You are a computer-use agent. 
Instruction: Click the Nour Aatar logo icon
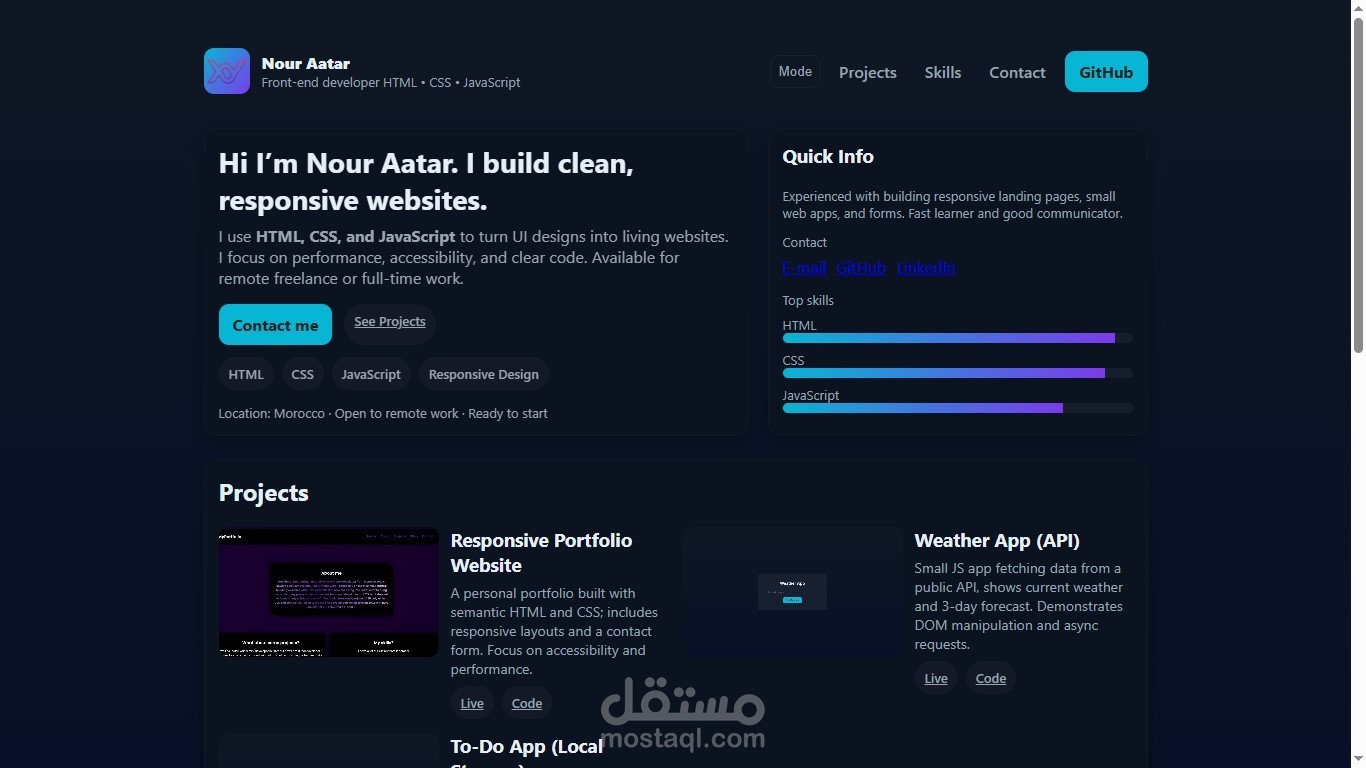click(227, 71)
